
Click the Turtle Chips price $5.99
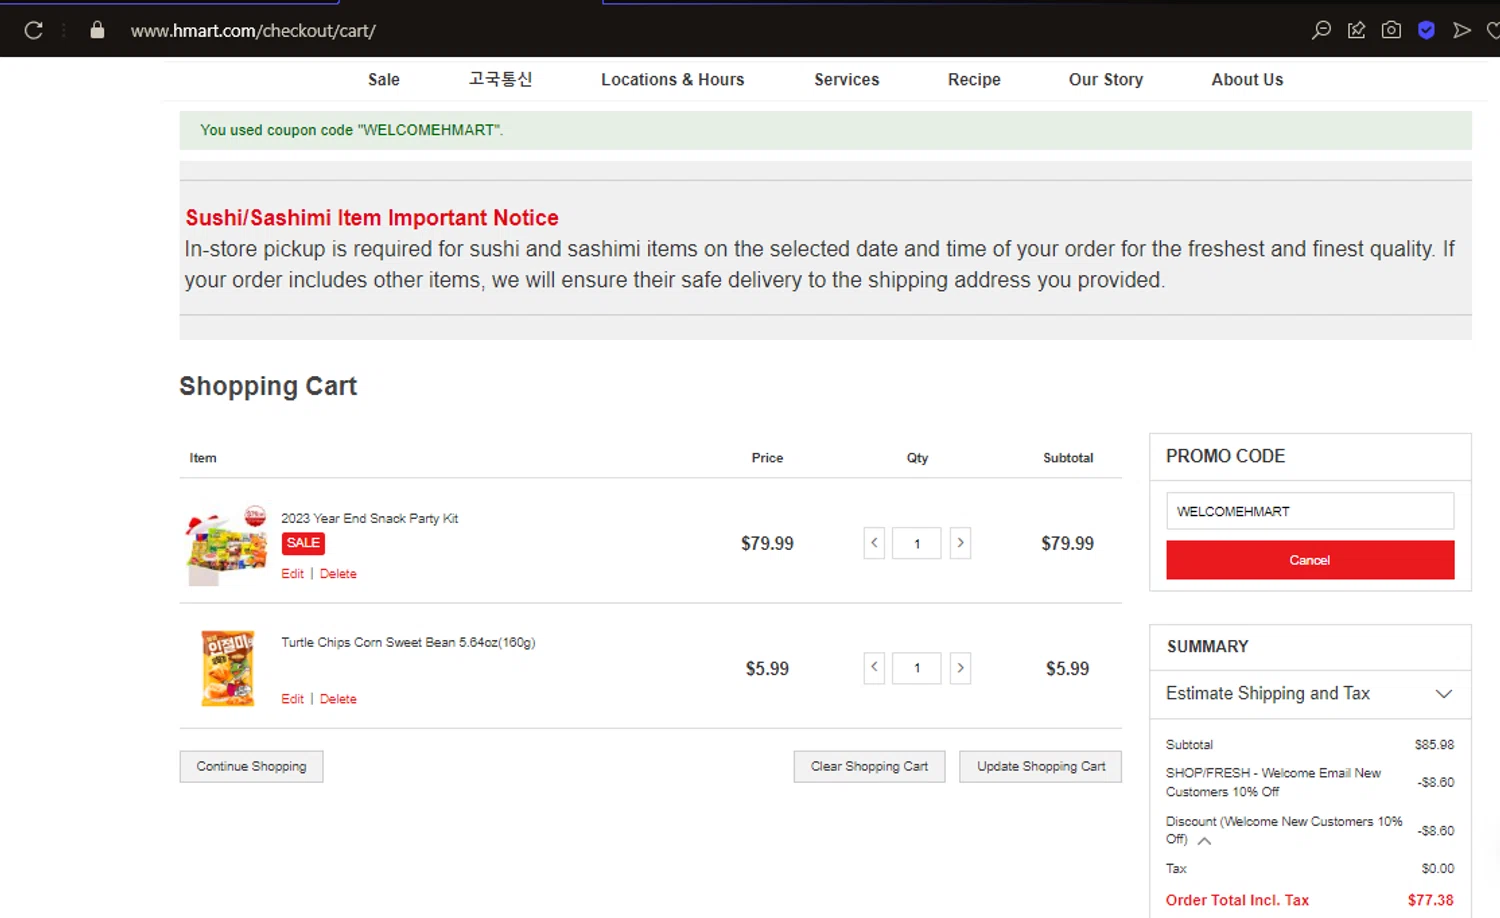click(x=767, y=668)
